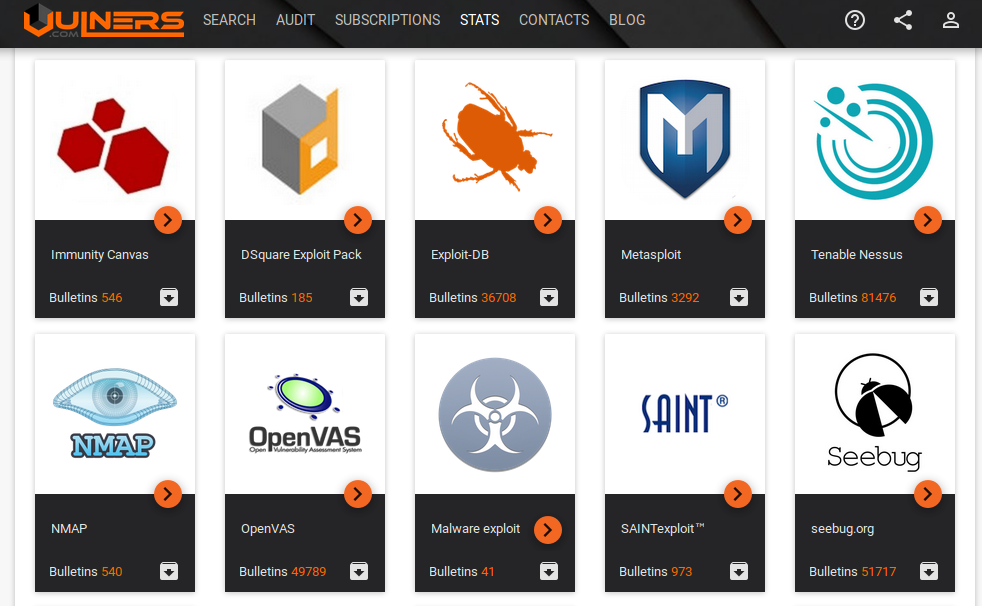Screen dimensions: 982x606
Task: Download DSquare Exploit Pack bulletins archive
Action: pos(359,297)
